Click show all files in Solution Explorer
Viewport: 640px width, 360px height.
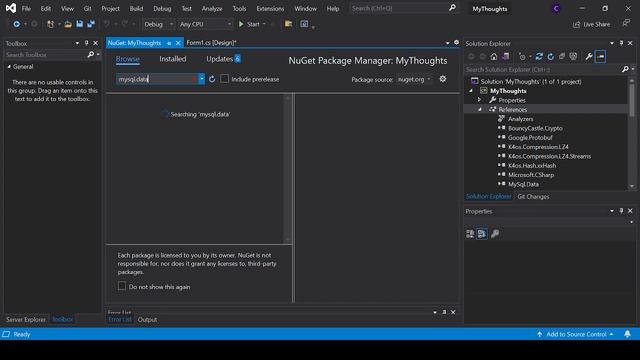(573, 56)
